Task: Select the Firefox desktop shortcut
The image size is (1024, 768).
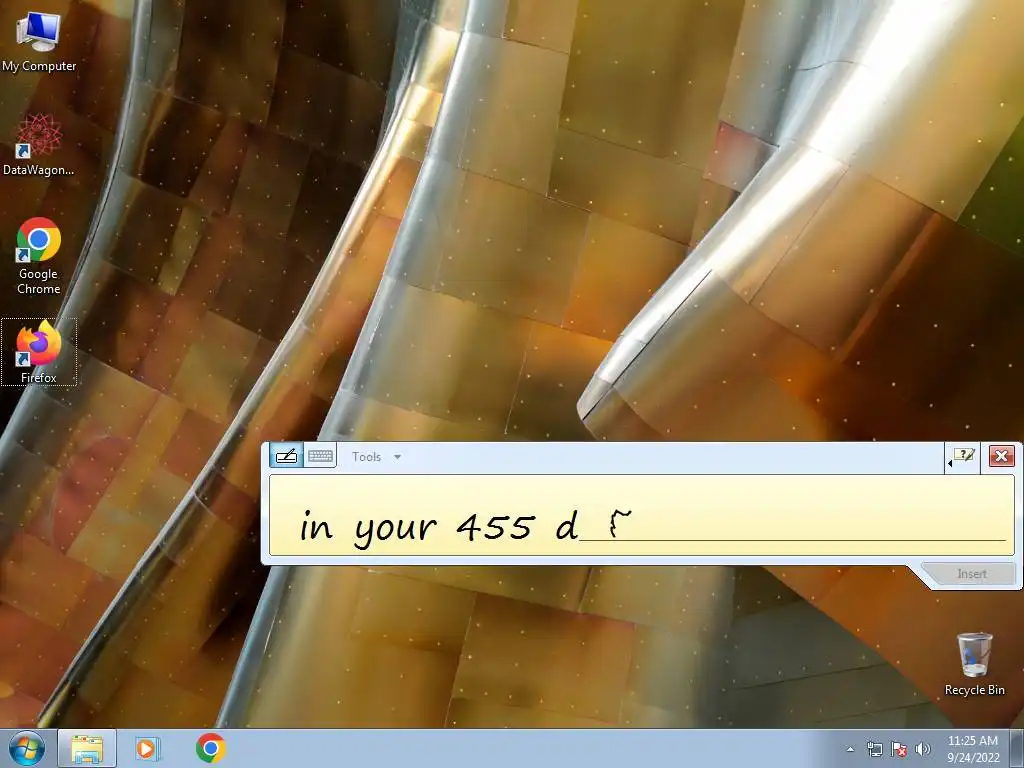Action: point(39,352)
